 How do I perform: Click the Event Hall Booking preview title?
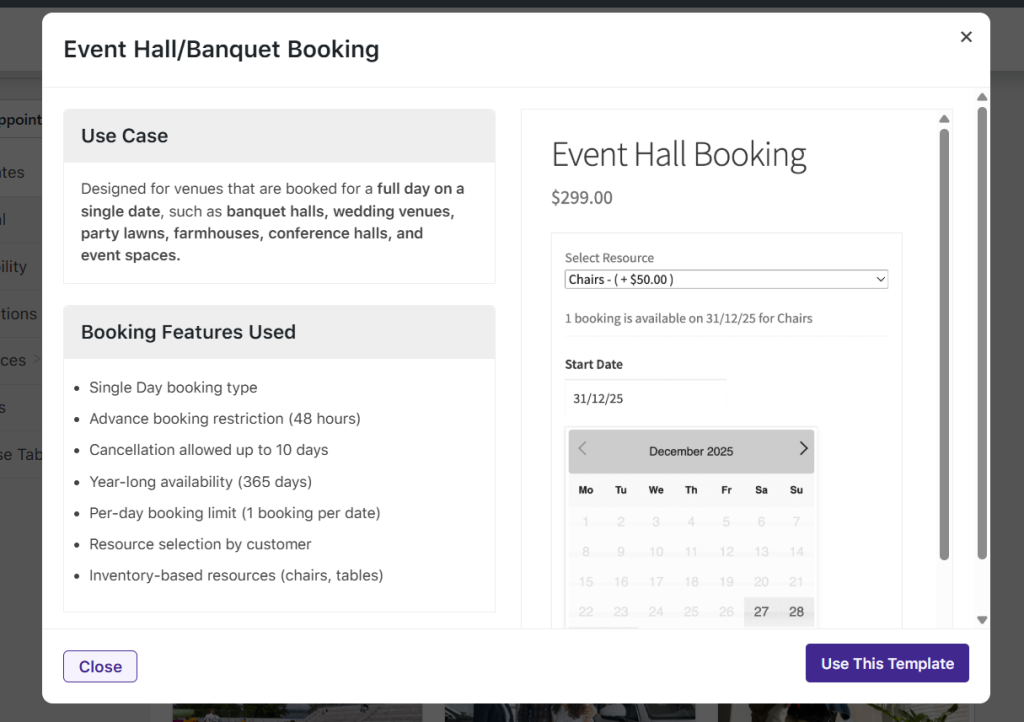678,155
